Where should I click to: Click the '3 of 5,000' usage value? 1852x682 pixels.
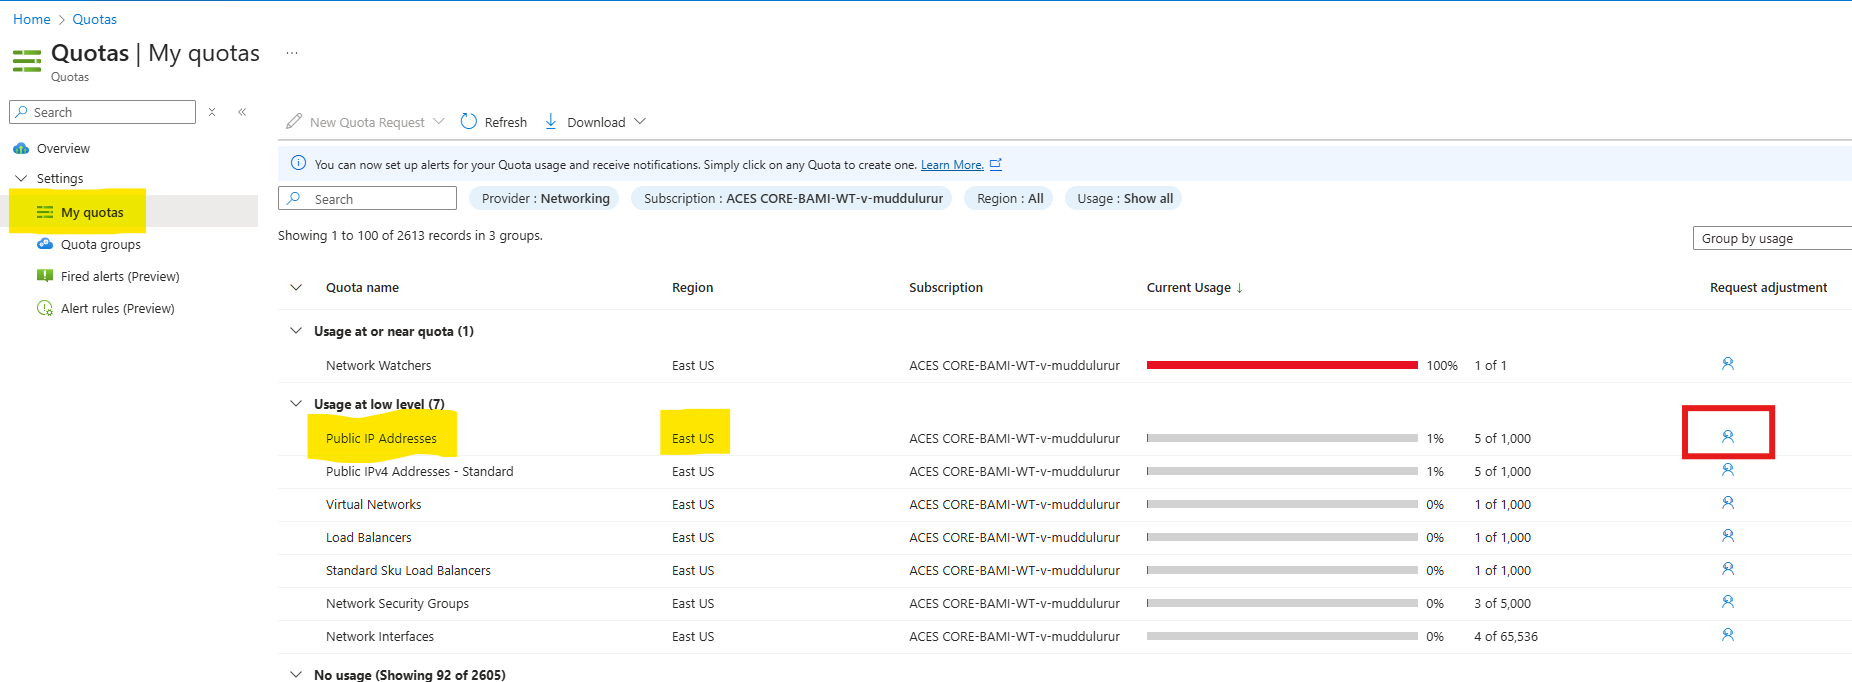[1502, 603]
